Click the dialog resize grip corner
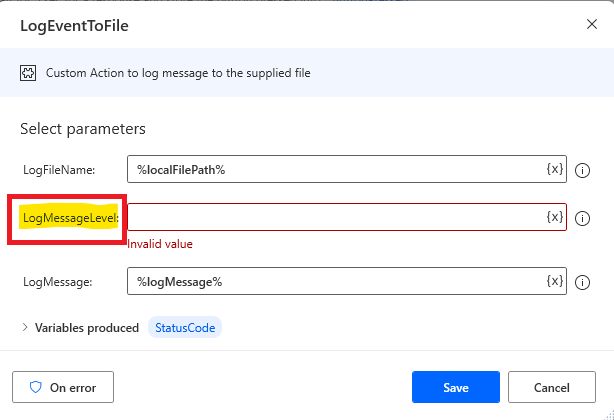This screenshot has height=420, width=614. coord(609,415)
